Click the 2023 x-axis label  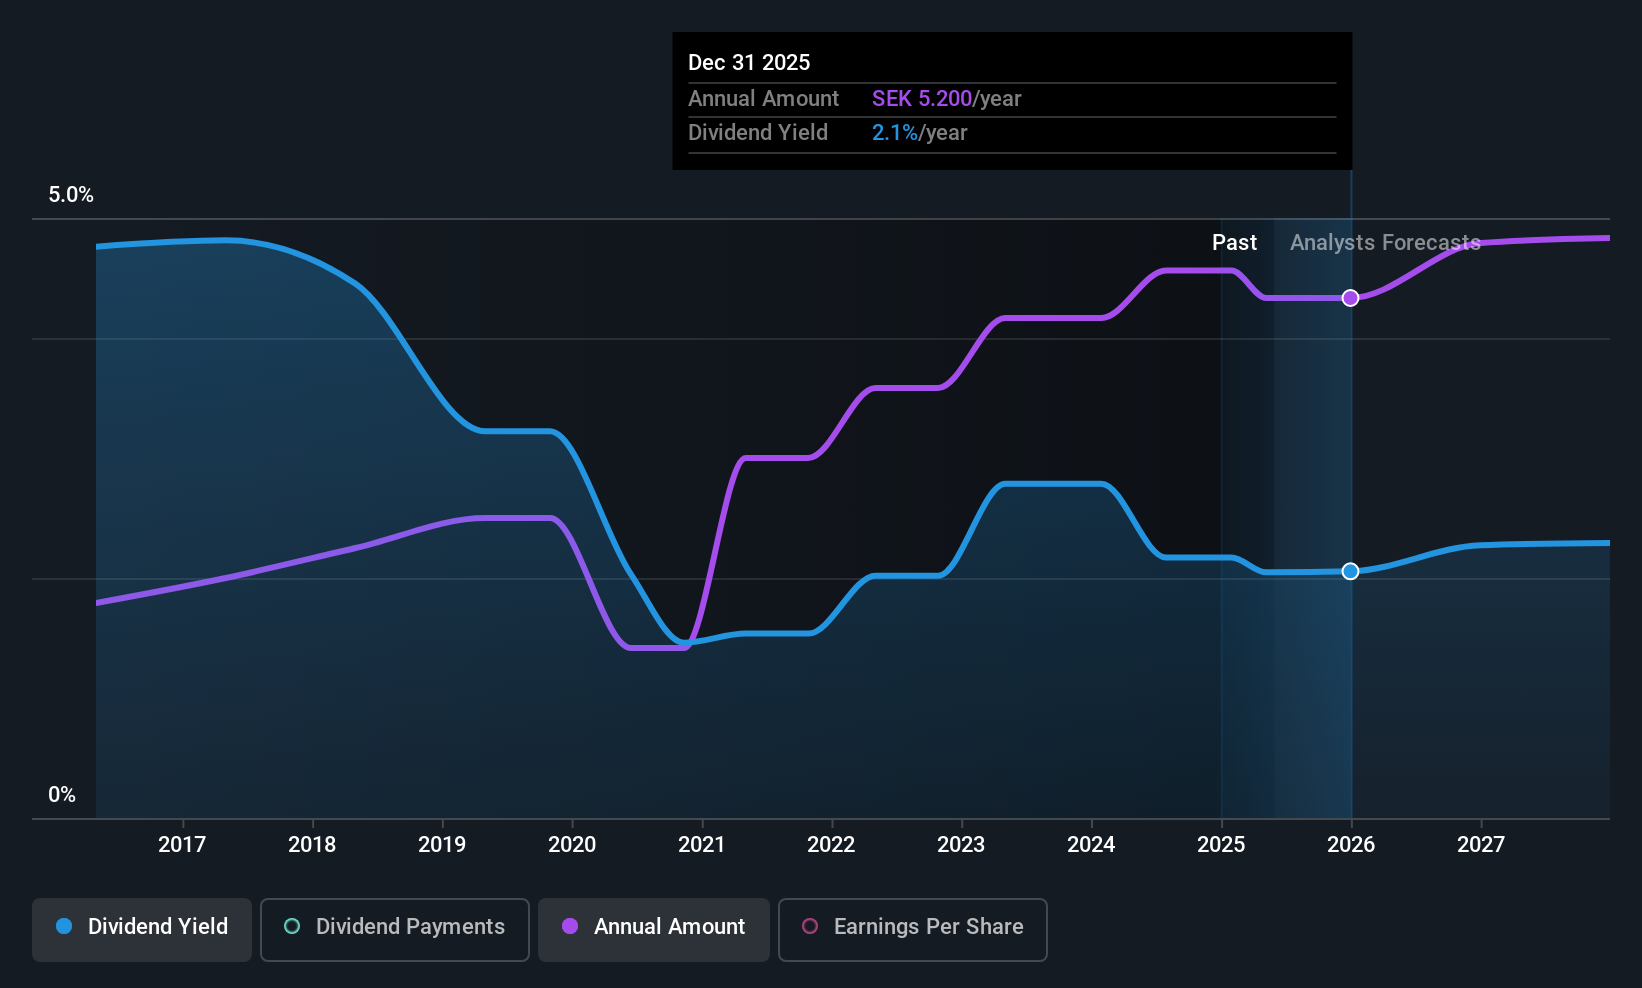point(961,845)
